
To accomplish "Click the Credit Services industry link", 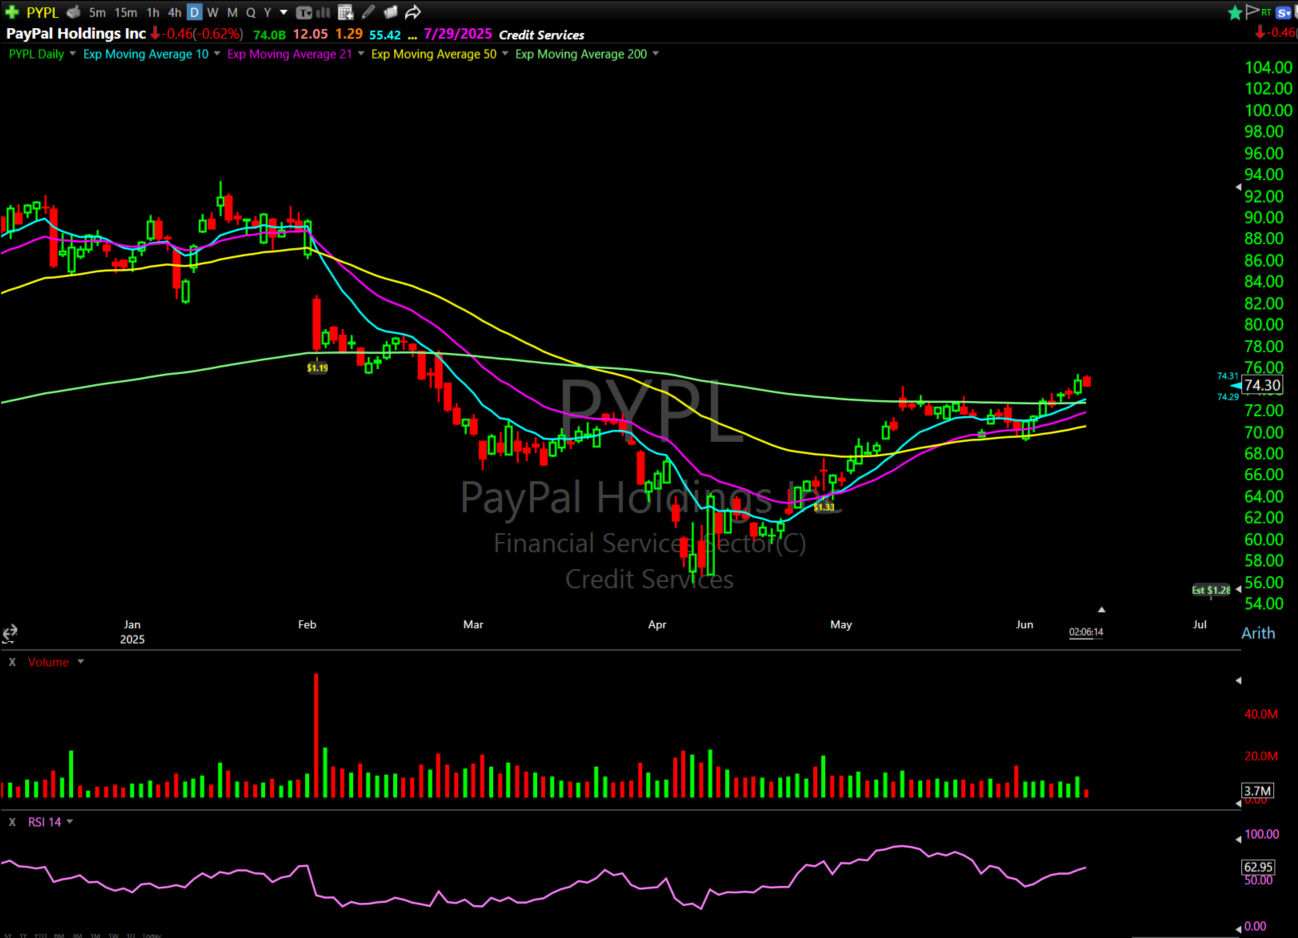I will tap(542, 34).
